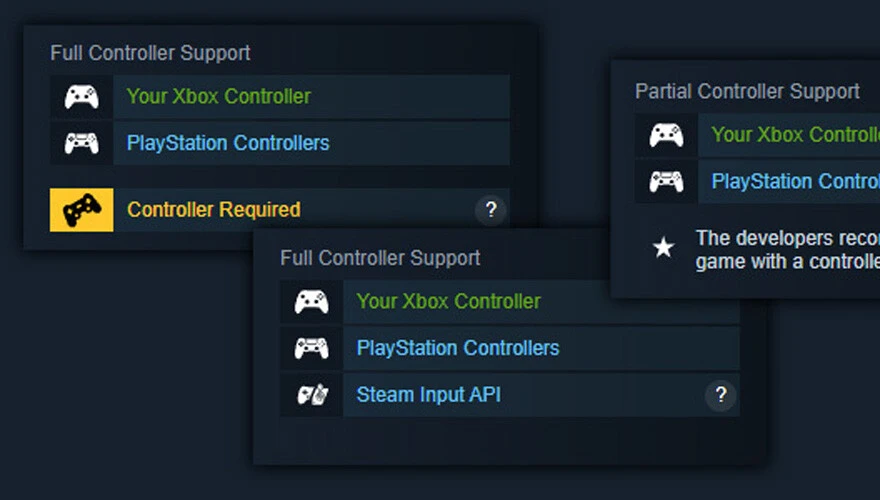This screenshot has height=500, width=880.
Task: Click the Xbox gamepad icon in the Partial Controller Support panel
Action: coord(666,135)
